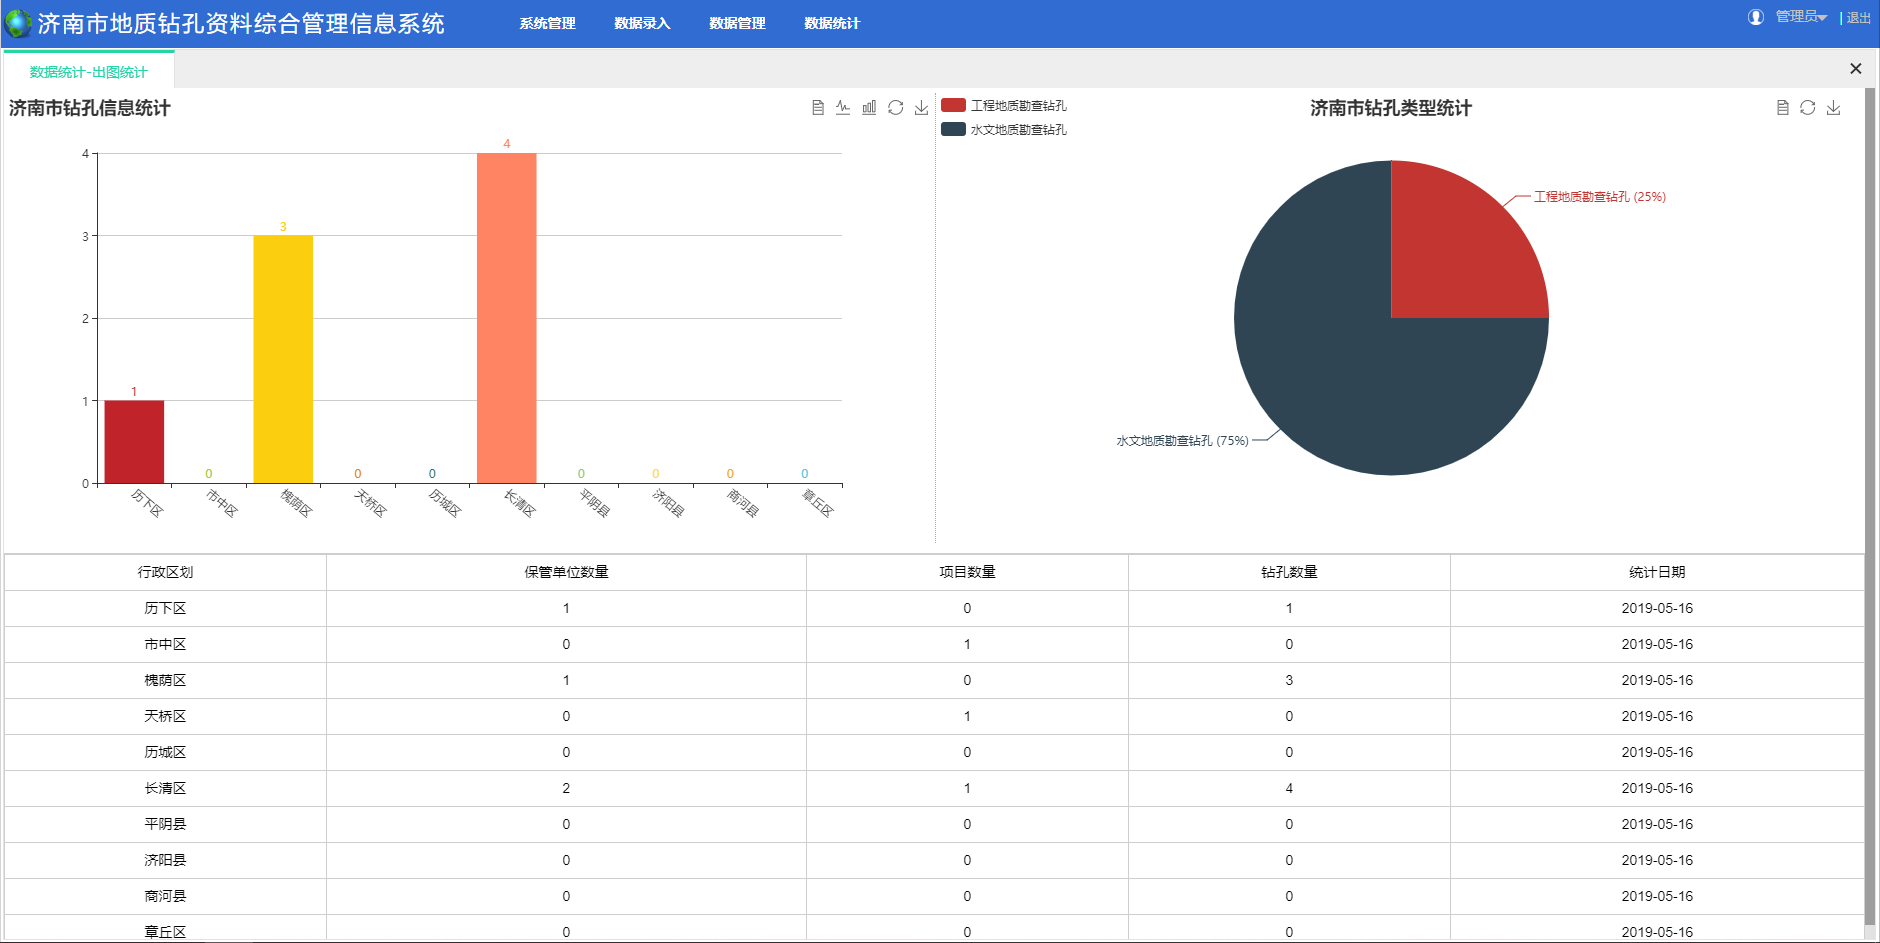
Task: Open the 数据录入 menu
Action: tap(642, 23)
